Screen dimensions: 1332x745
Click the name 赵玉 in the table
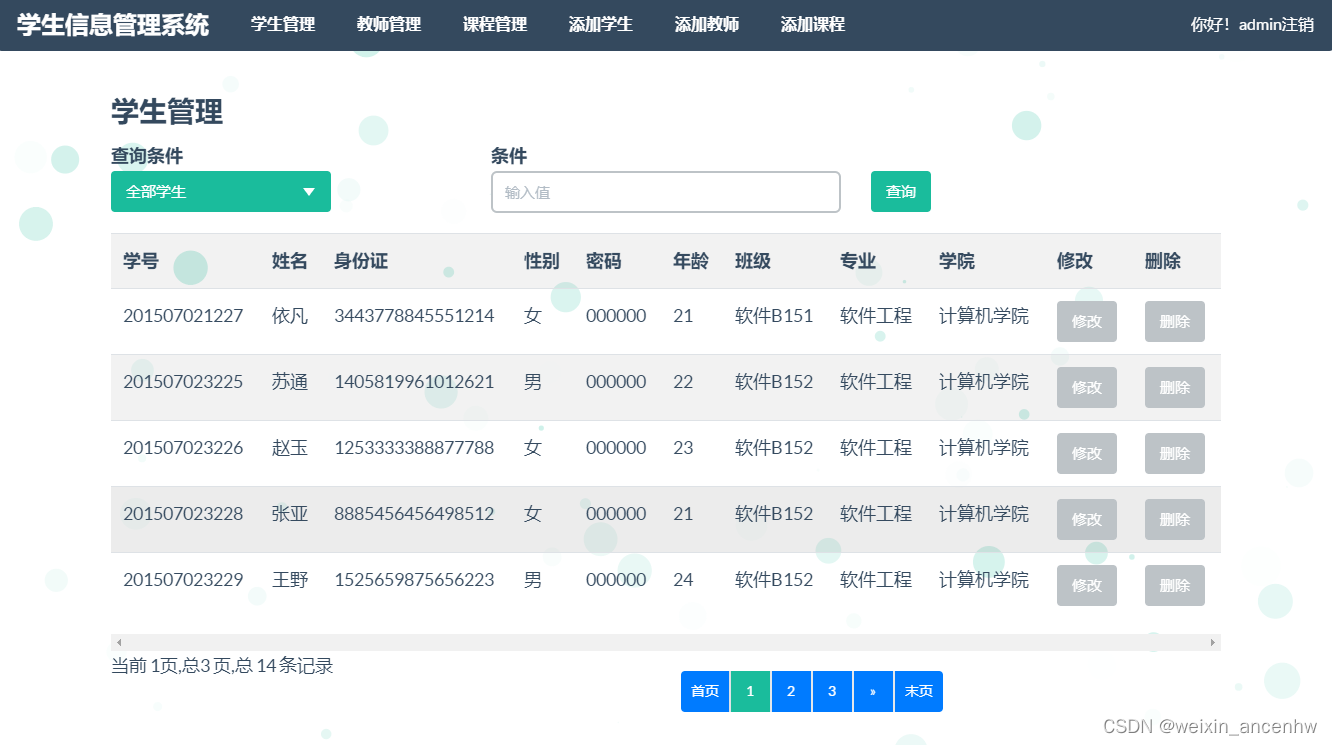290,448
